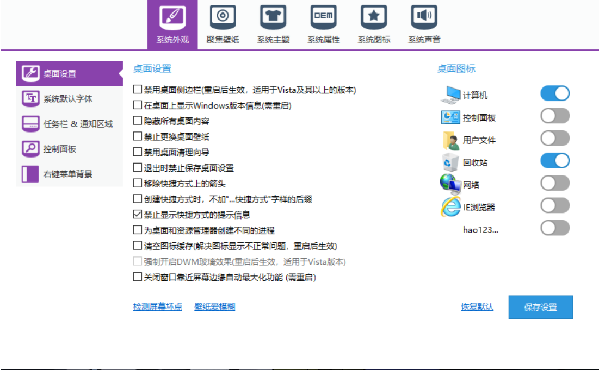
Task: Click the 恢复默认 link
Action: 477,307
